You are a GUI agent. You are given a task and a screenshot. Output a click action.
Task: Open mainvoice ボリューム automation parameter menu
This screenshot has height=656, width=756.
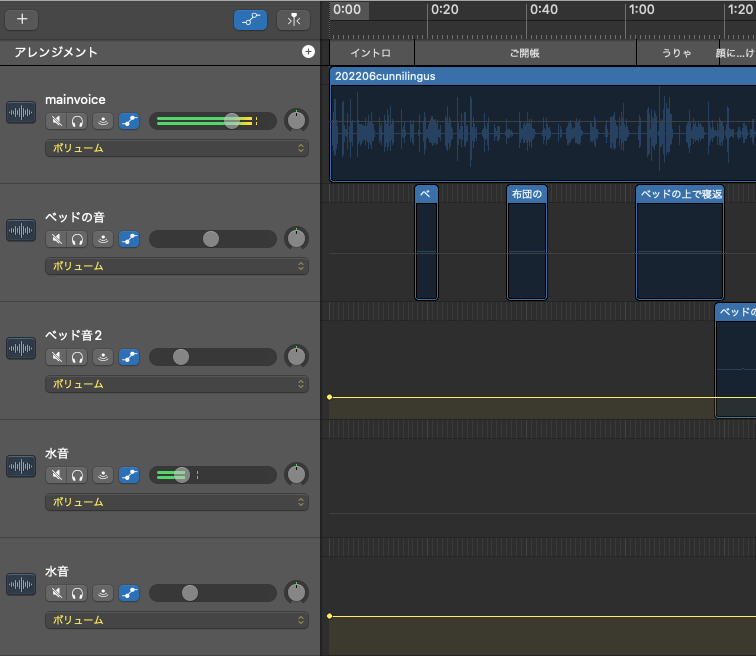177,148
